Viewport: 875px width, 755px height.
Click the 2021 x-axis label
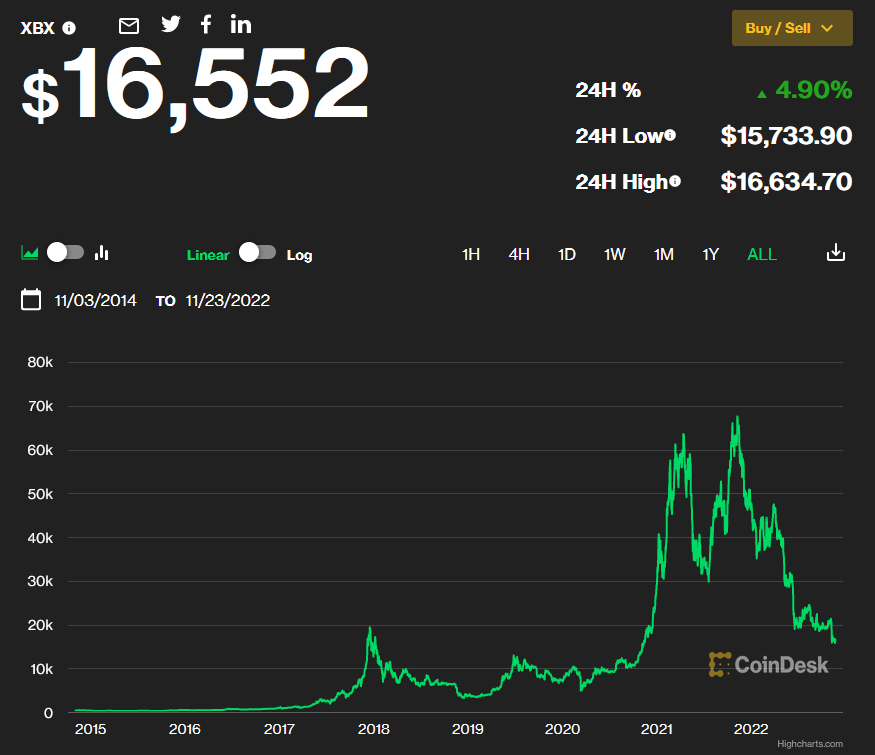click(x=656, y=729)
